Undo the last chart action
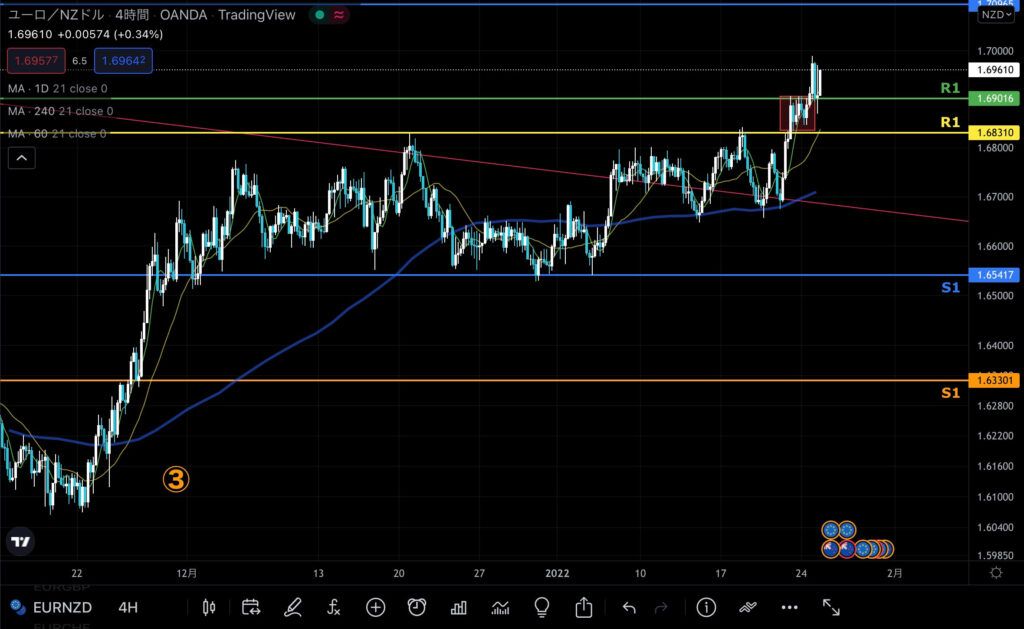1024x629 pixels. [629, 607]
